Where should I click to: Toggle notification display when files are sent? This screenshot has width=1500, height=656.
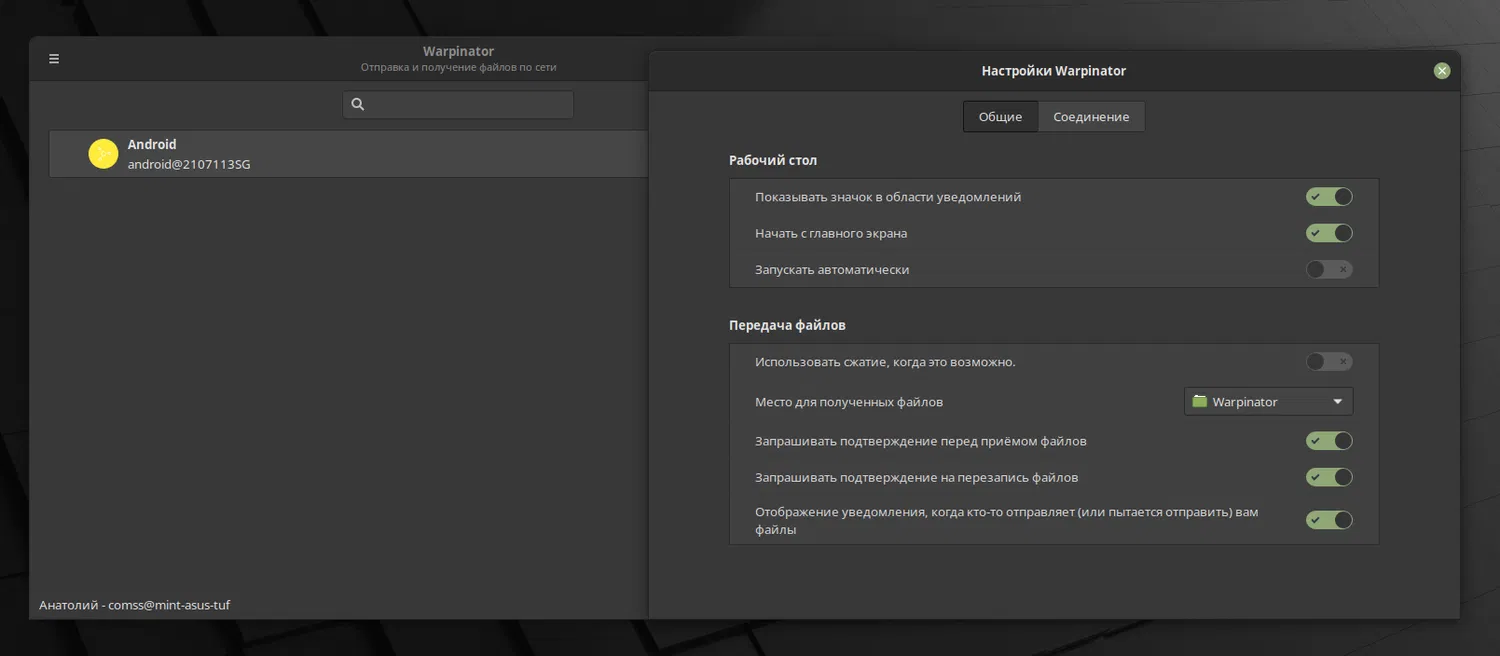pyautogui.click(x=1329, y=520)
